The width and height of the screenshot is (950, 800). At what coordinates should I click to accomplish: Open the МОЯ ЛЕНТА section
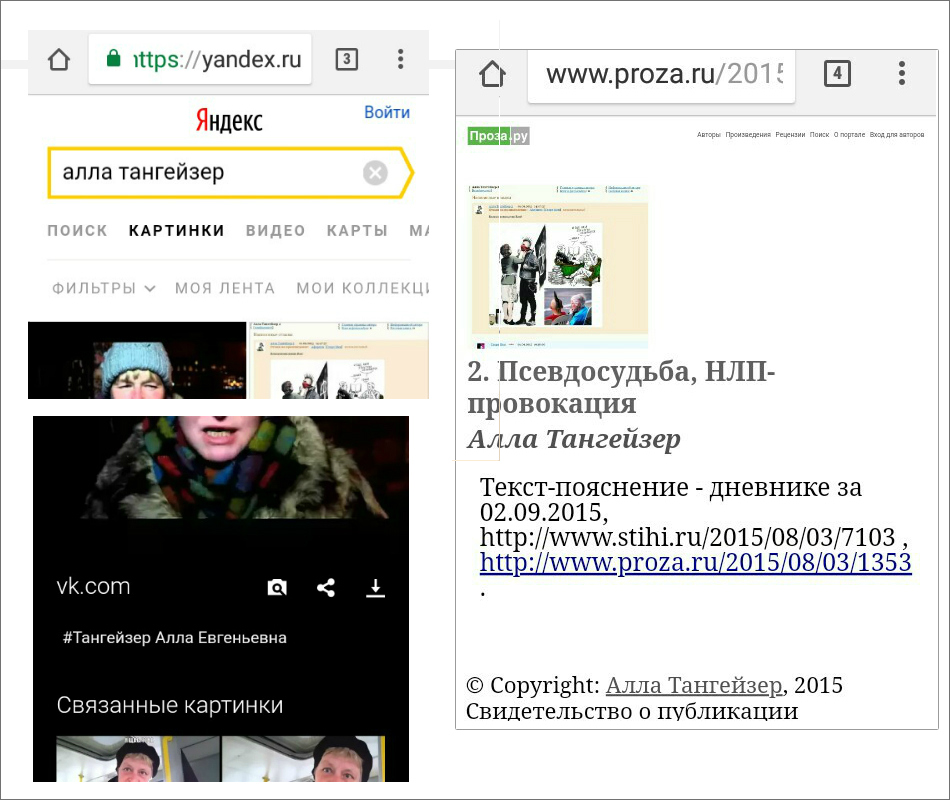coord(225,288)
